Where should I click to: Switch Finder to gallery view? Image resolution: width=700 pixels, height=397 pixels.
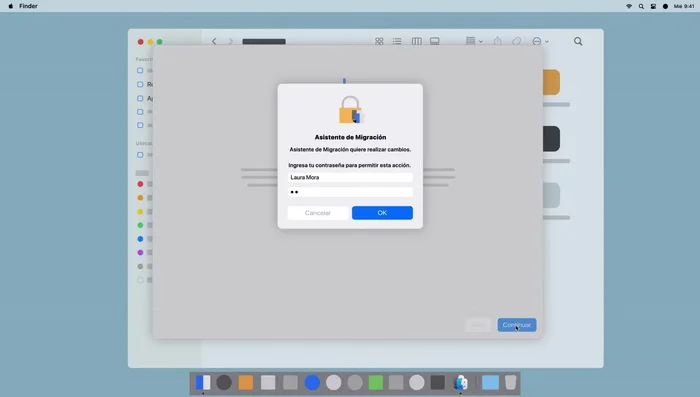435,41
